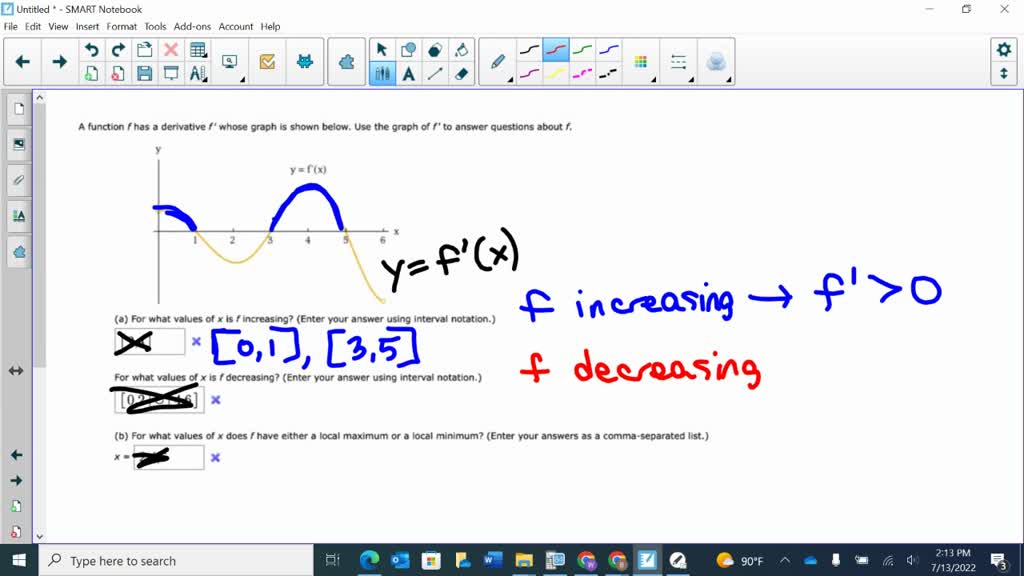Click the Insert Table icon
The height and width of the screenshot is (576, 1024).
point(196,49)
